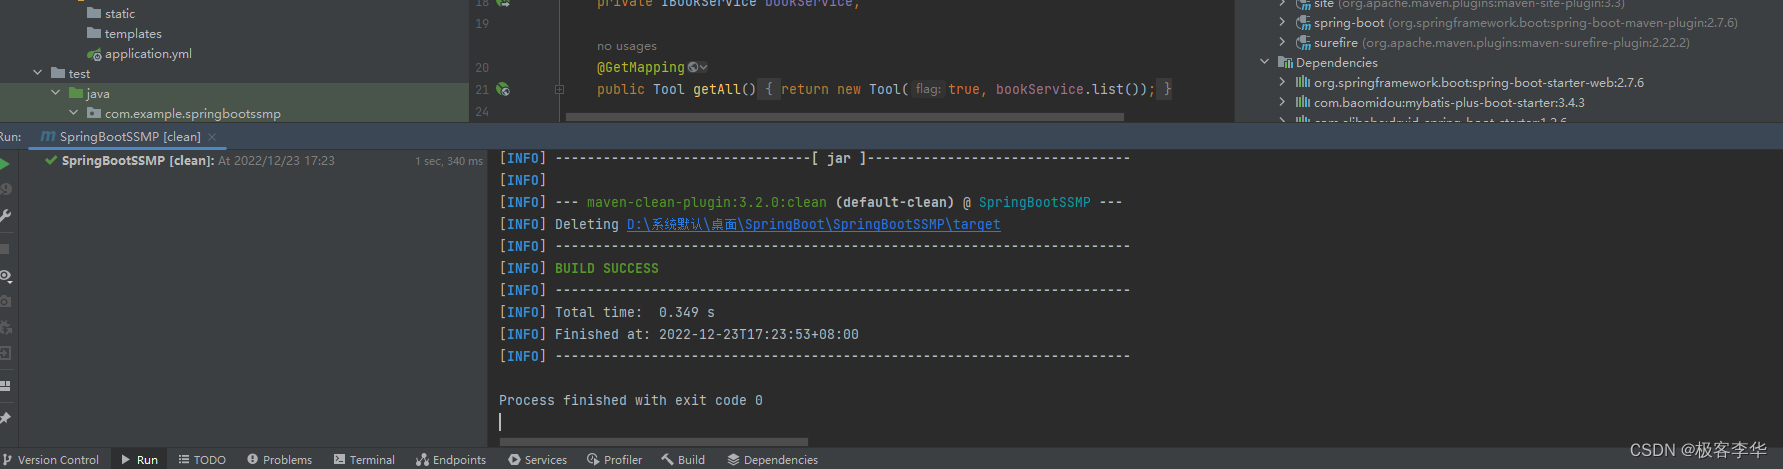This screenshot has width=1783, height=469.
Task: Click the camera dump threads icon
Action: coord(5,301)
